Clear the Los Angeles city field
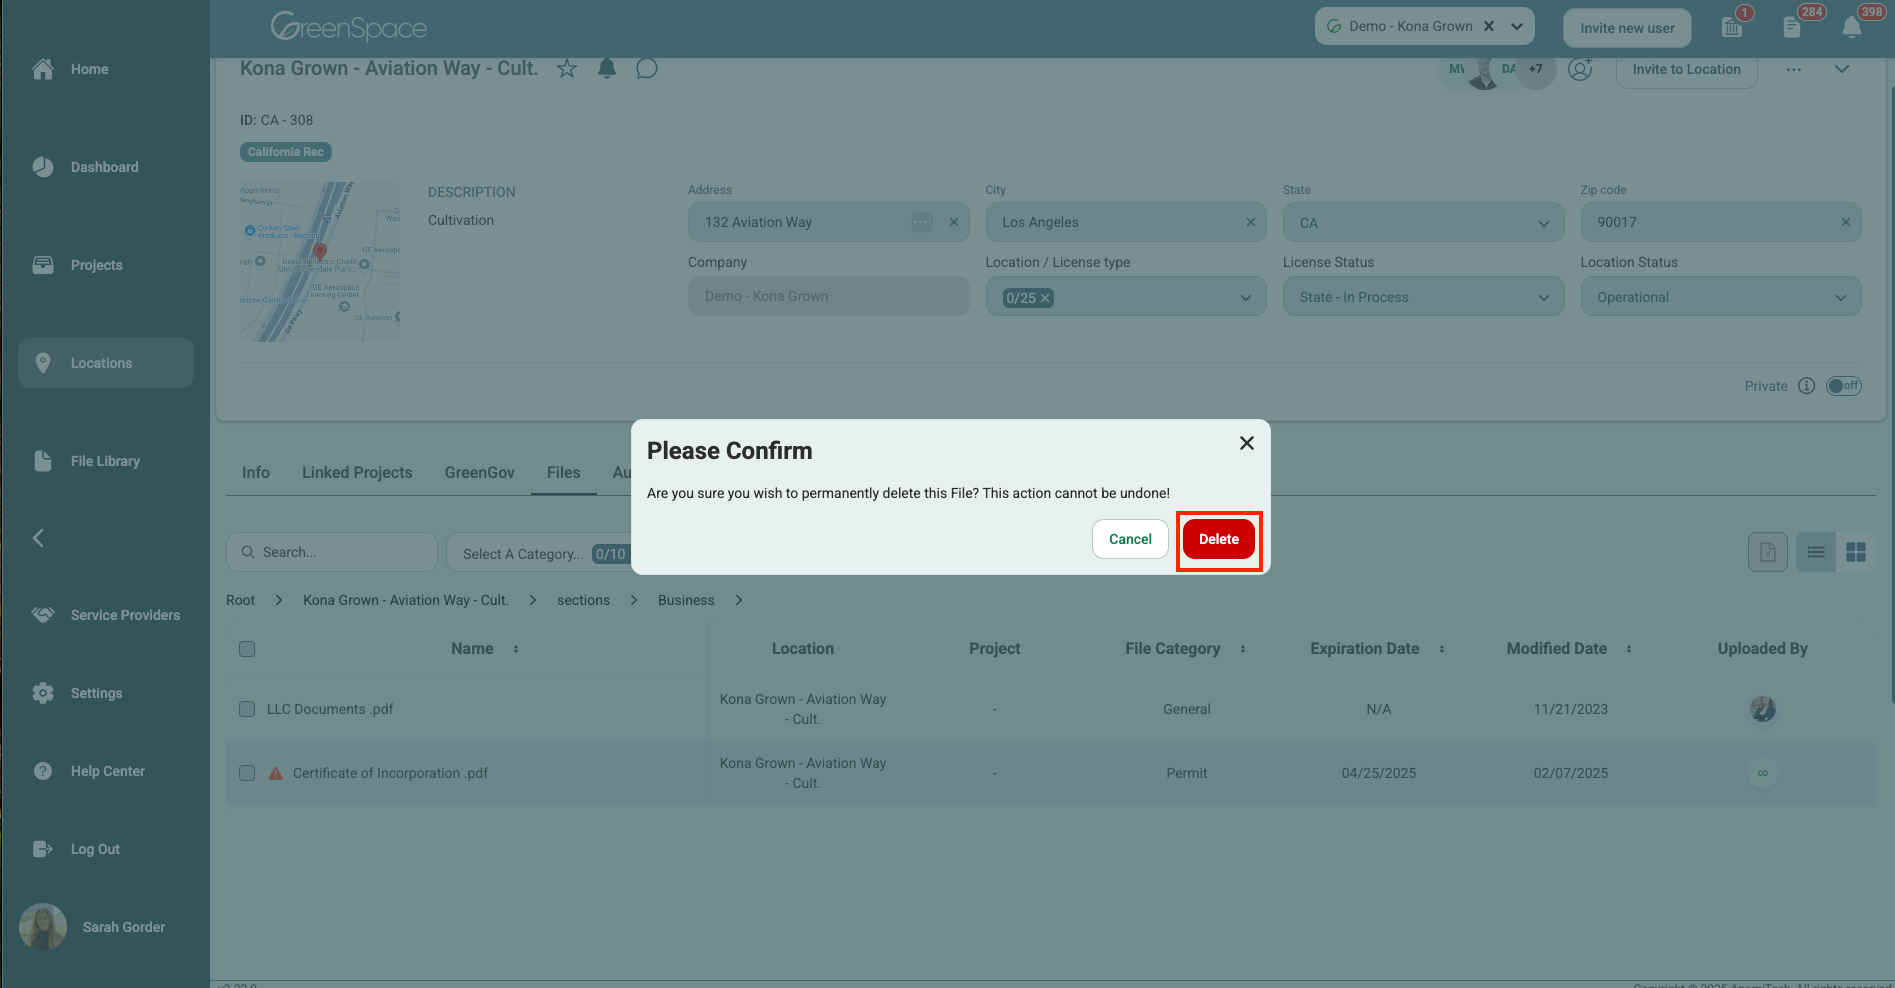The image size is (1895, 988). (x=1250, y=222)
